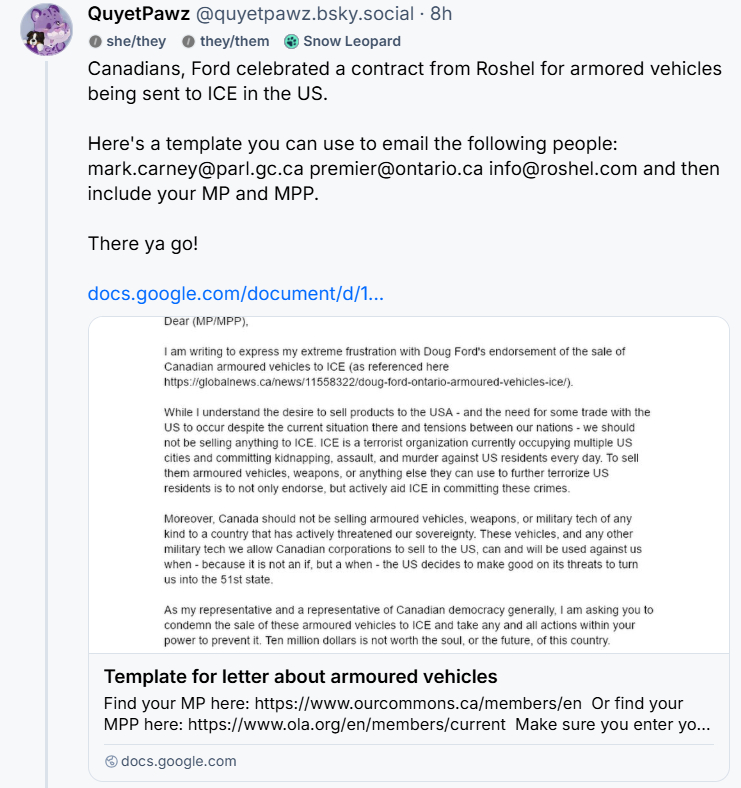Click the card description starting "Find your MP here"
Screen dimensions: 741x788
coord(407,713)
